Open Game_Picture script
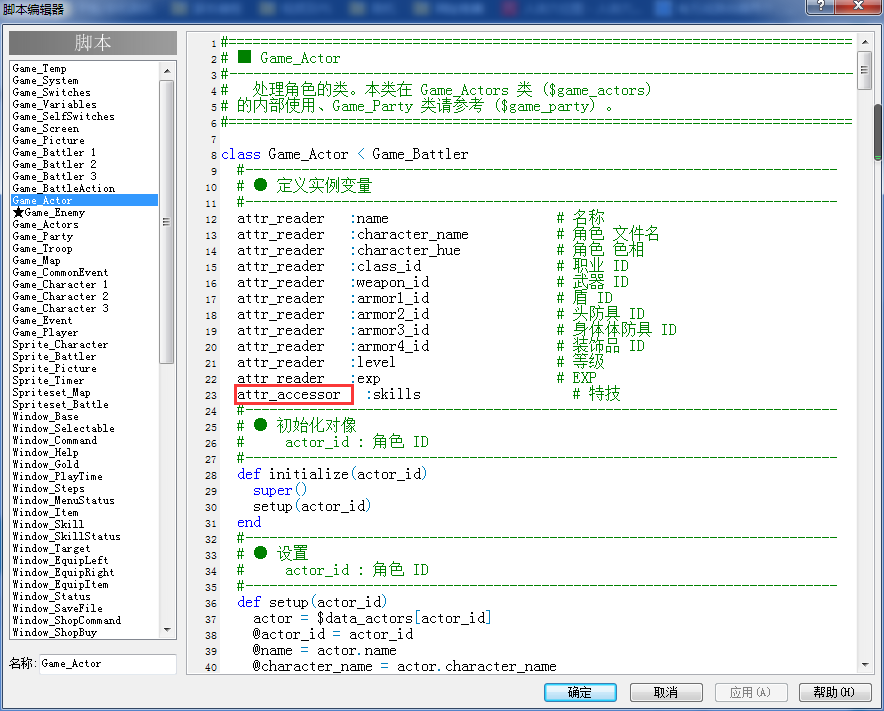Viewport: 884px width, 711px height. coord(48,140)
